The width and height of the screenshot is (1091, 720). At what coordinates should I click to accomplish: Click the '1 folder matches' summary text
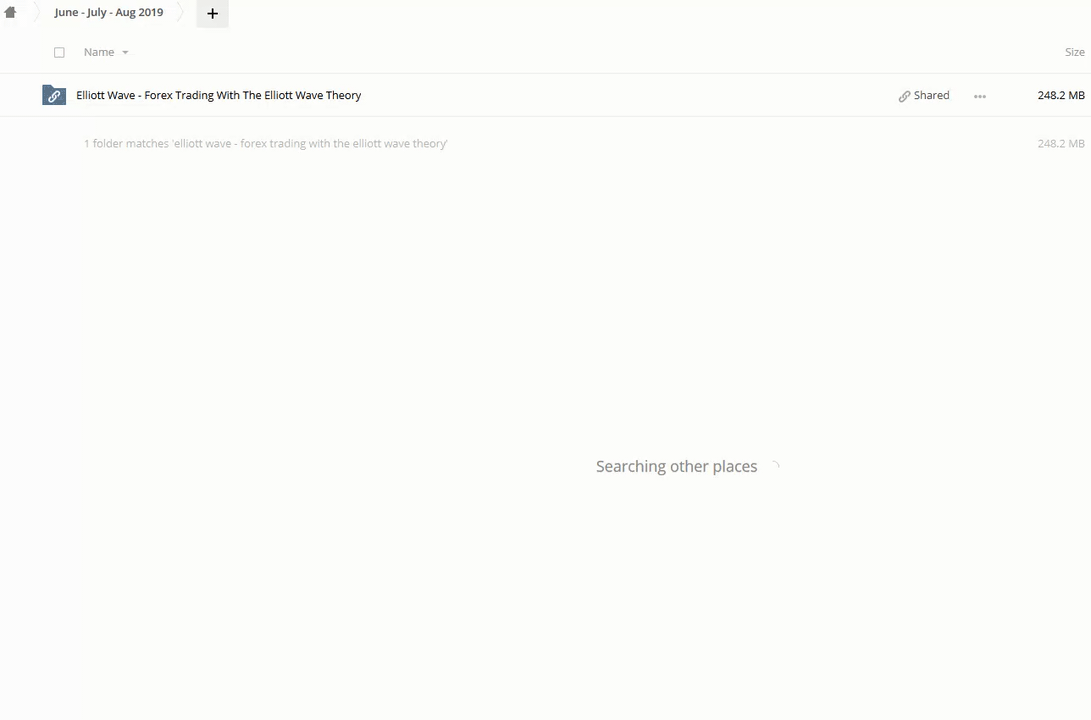coord(265,144)
